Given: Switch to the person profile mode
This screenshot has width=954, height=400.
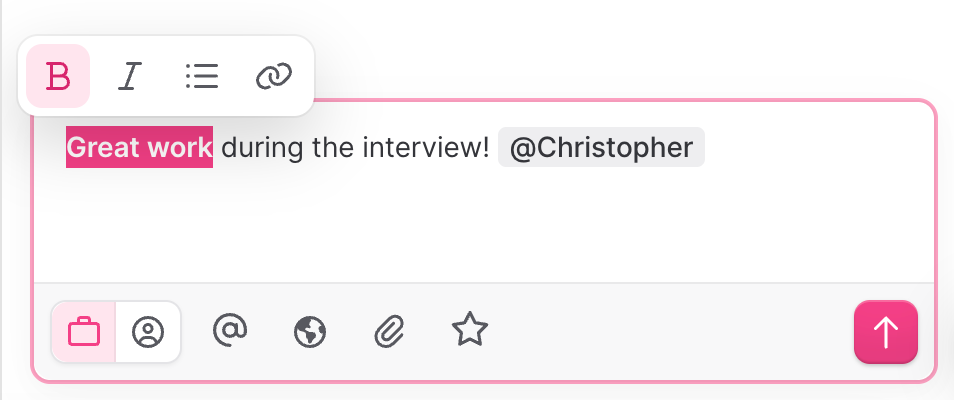Looking at the screenshot, I should tap(148, 331).
